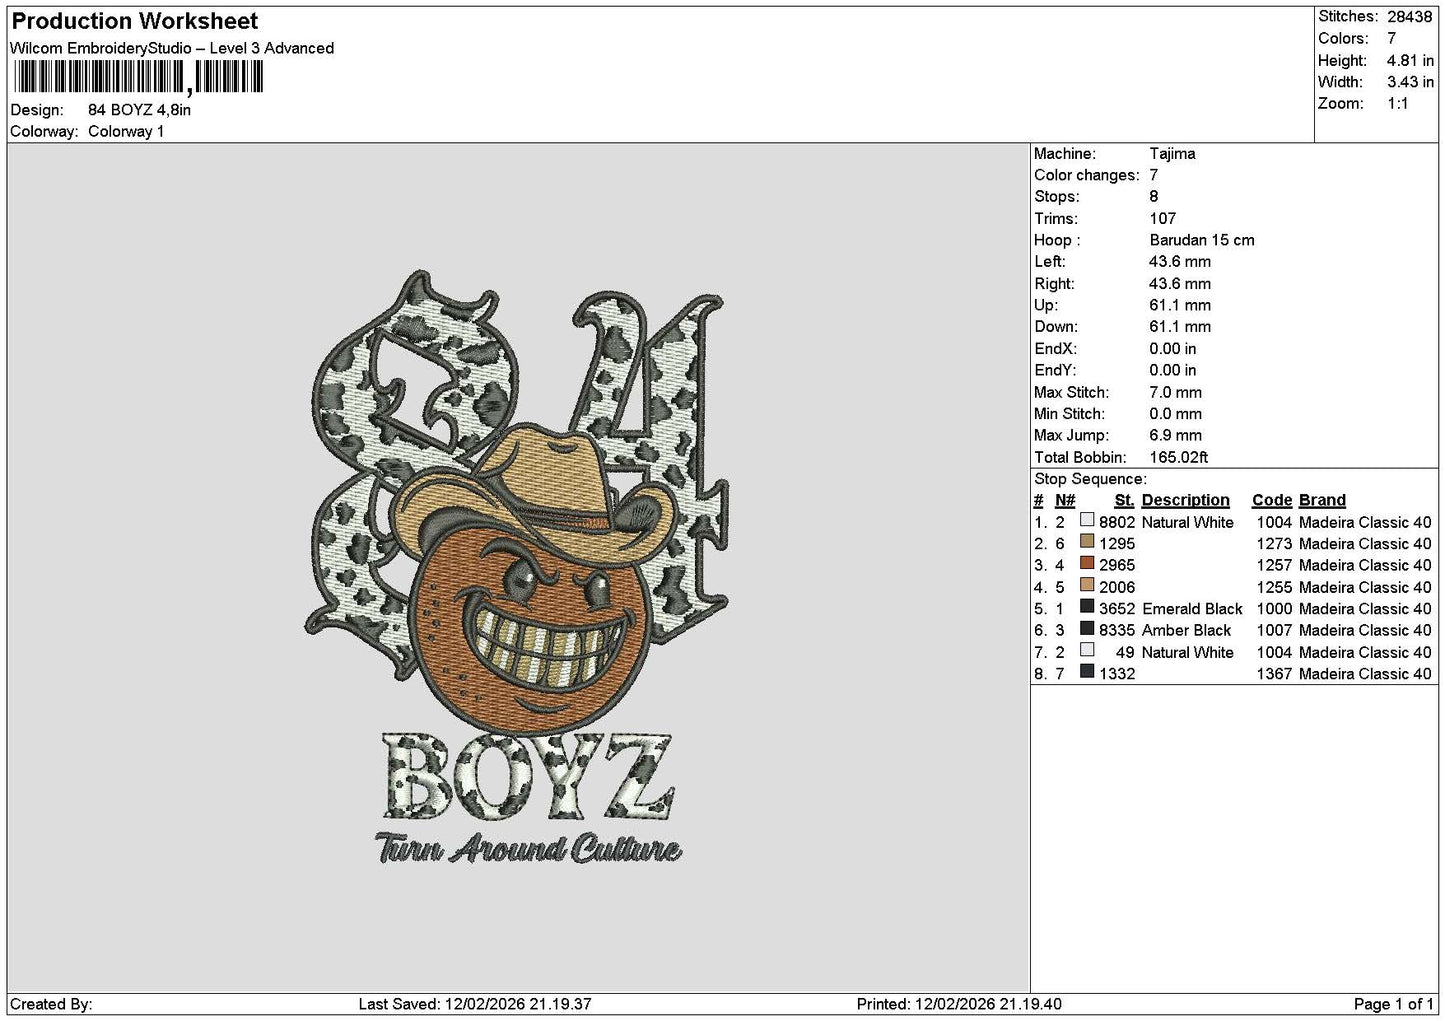Viewport: 1445px width, 1021px height.
Task: Click the Min Stitch value 0.0 mm
Action: (x=1176, y=414)
